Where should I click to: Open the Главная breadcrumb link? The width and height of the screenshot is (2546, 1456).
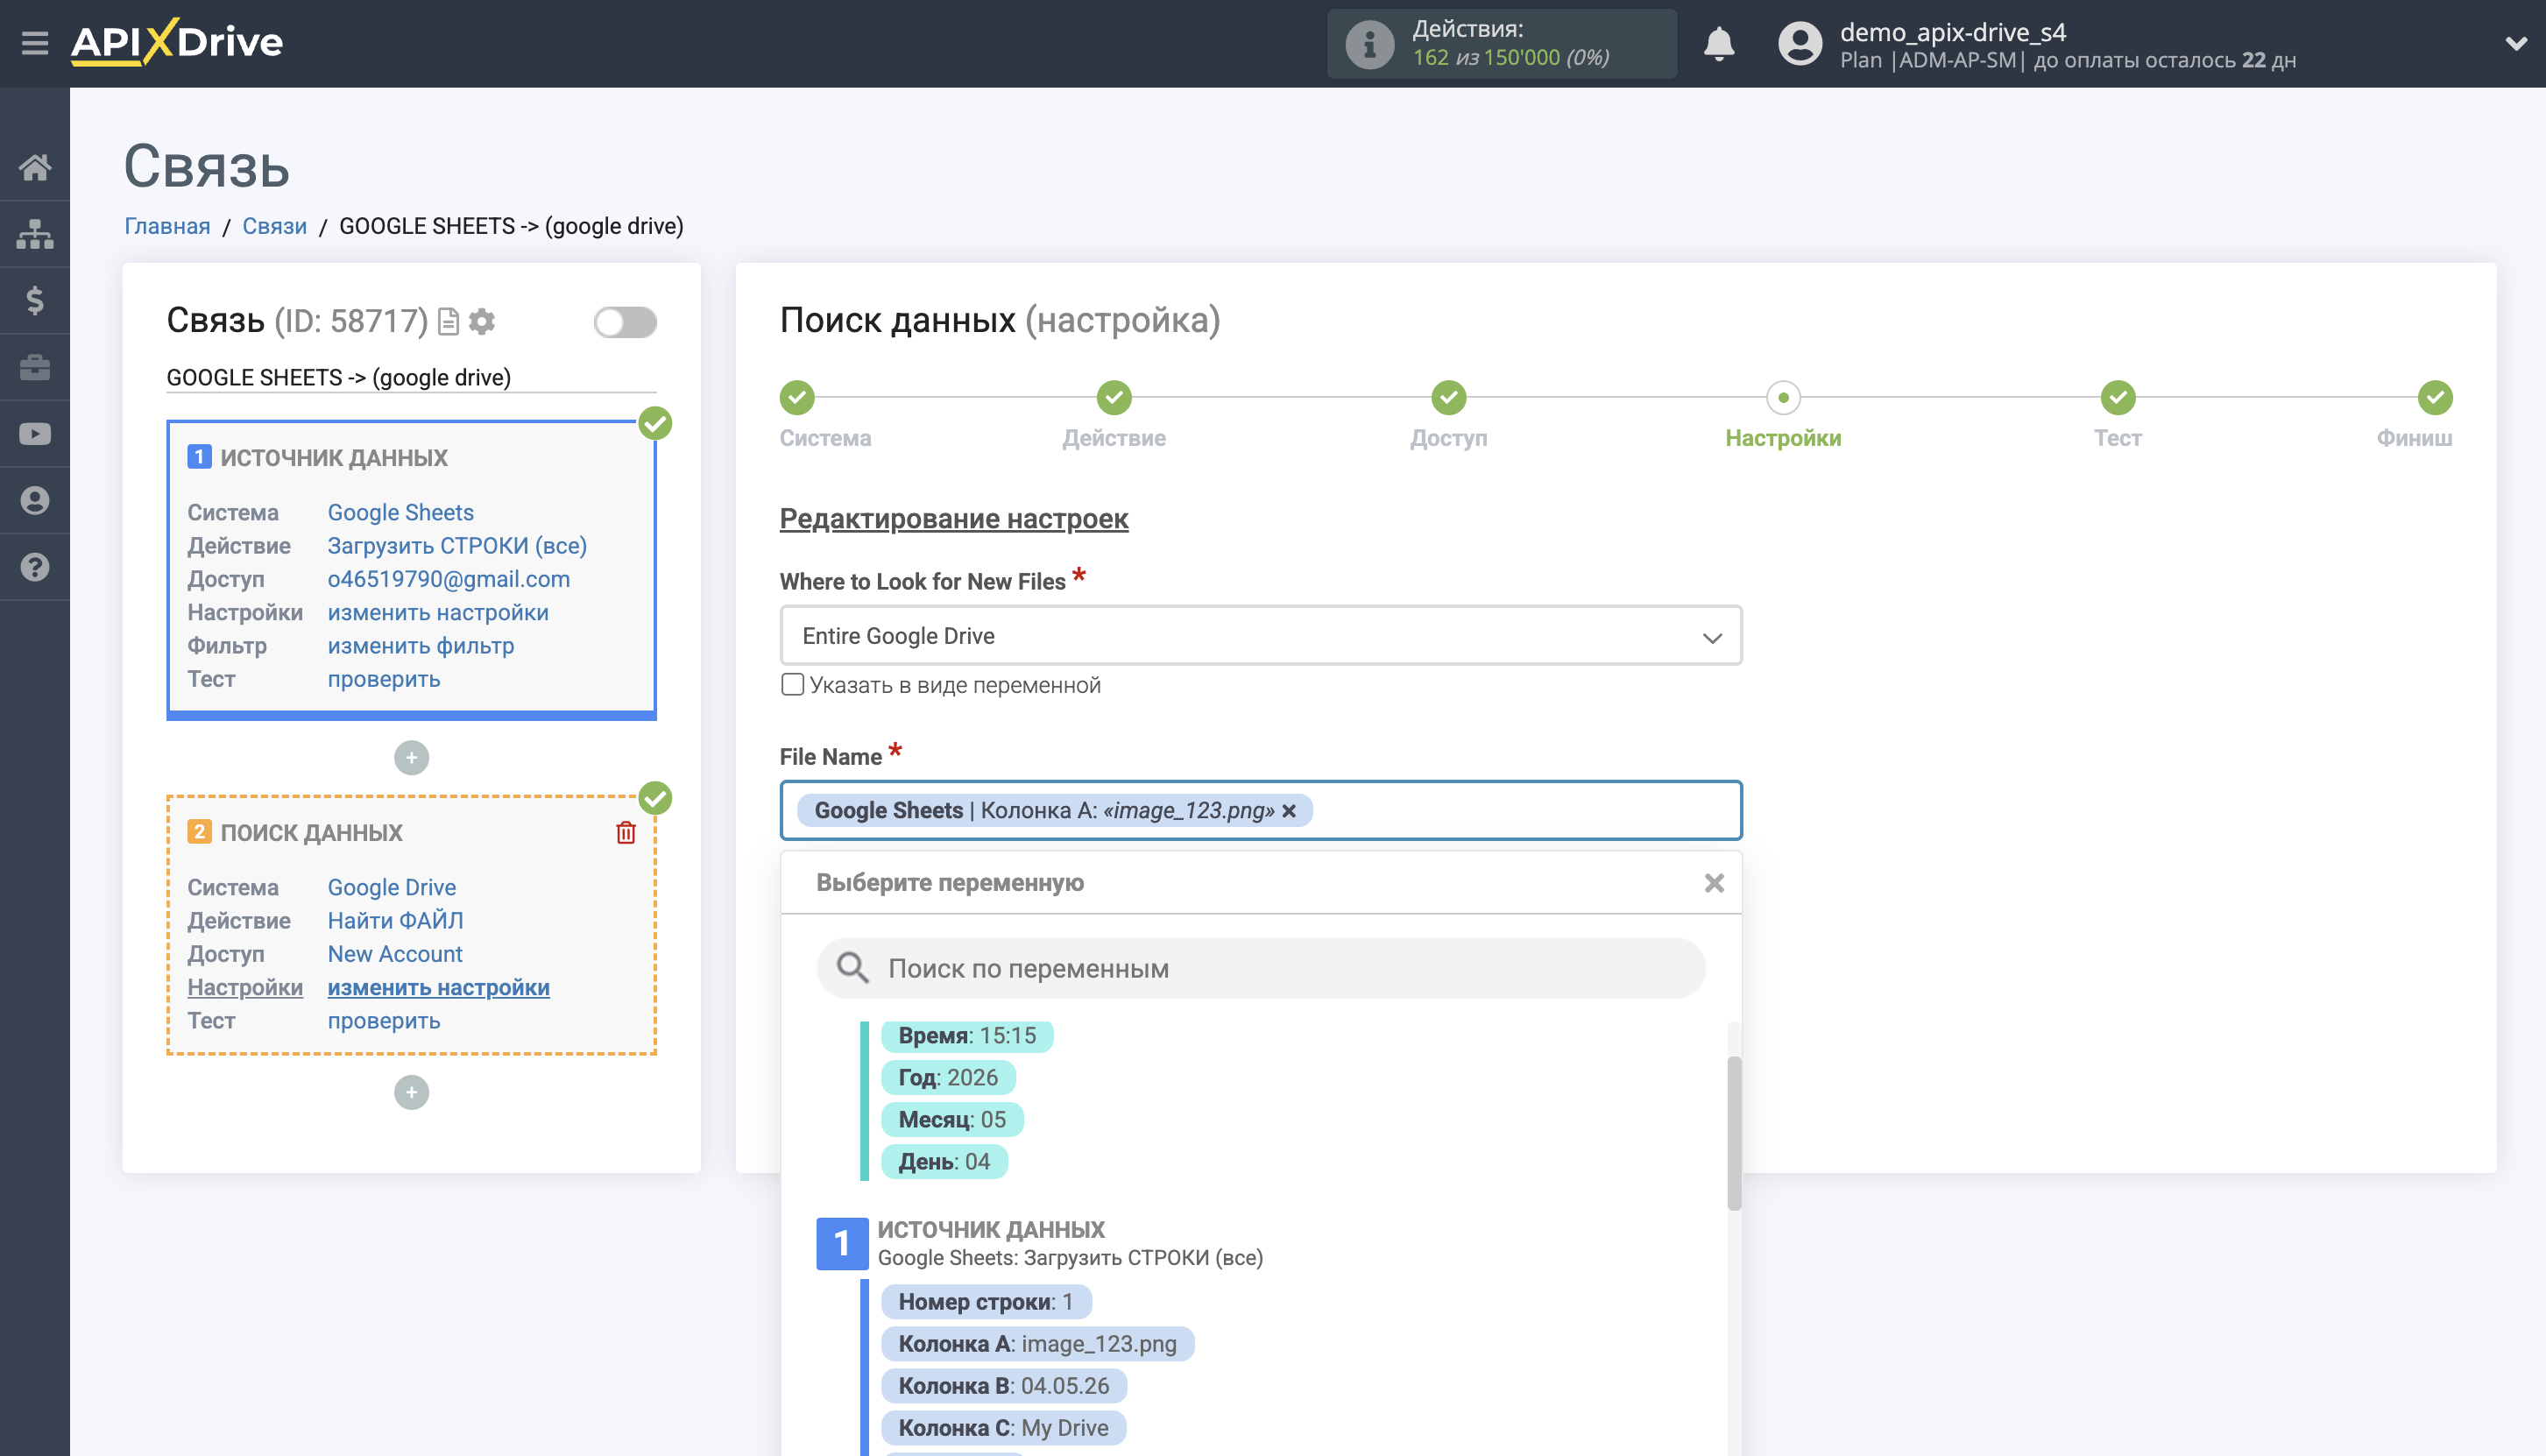click(167, 226)
